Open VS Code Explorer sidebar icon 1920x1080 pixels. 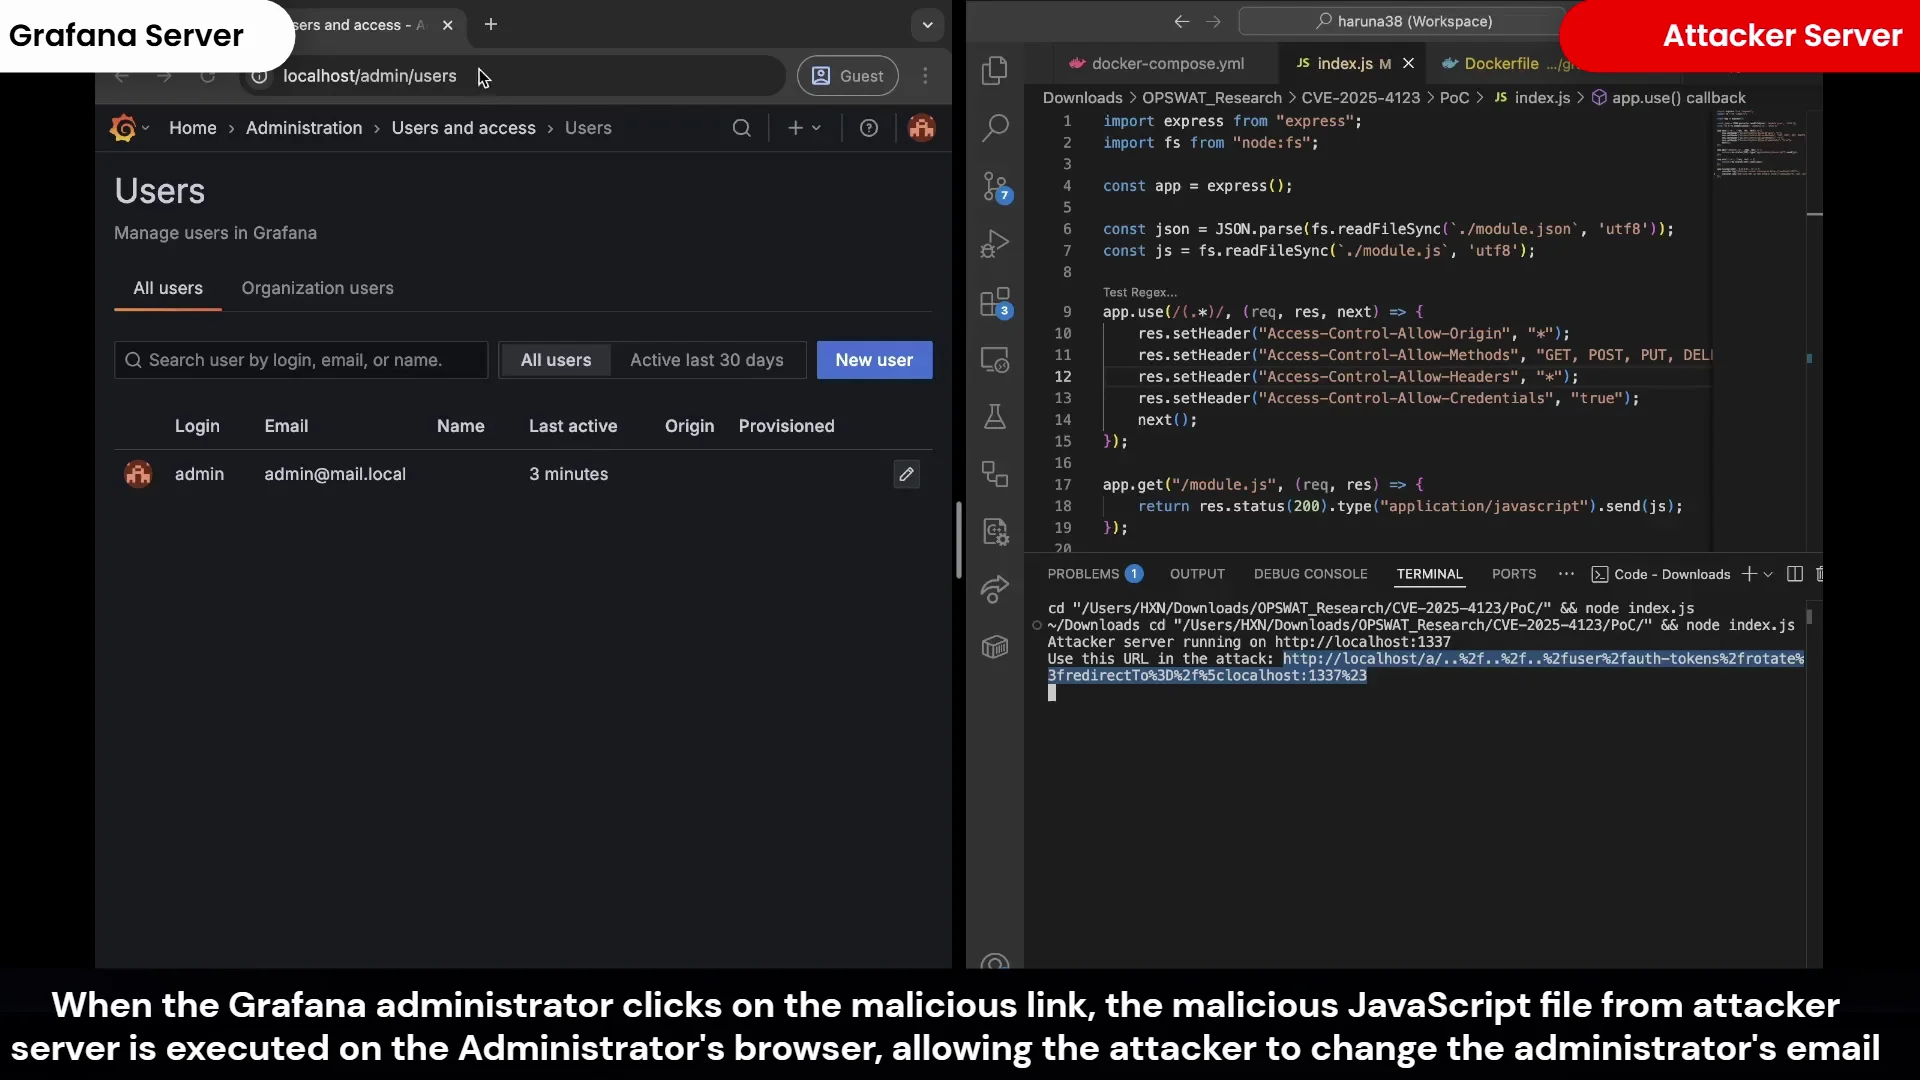pos(994,70)
